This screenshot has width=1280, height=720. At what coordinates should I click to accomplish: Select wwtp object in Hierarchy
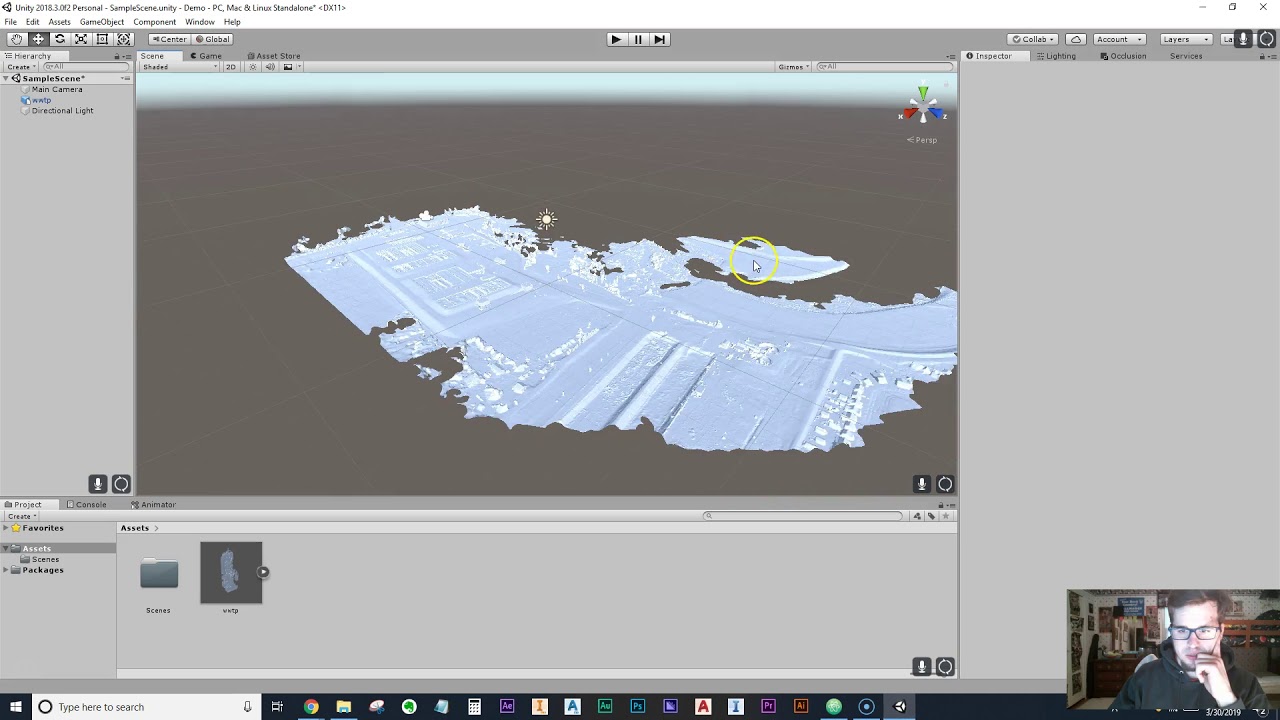tap(41, 100)
